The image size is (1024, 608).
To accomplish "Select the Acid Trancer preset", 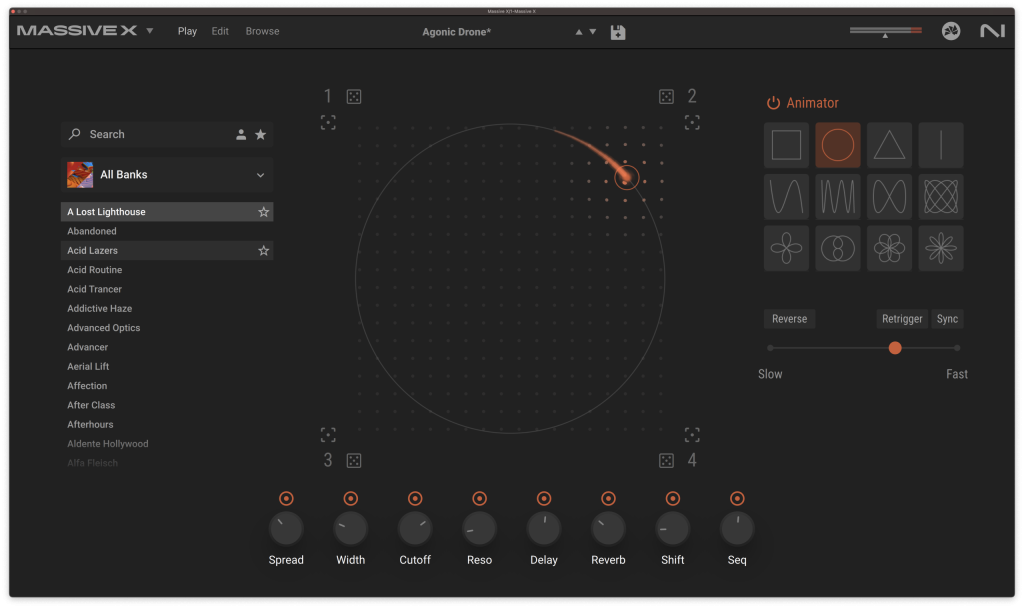I will click(x=167, y=289).
